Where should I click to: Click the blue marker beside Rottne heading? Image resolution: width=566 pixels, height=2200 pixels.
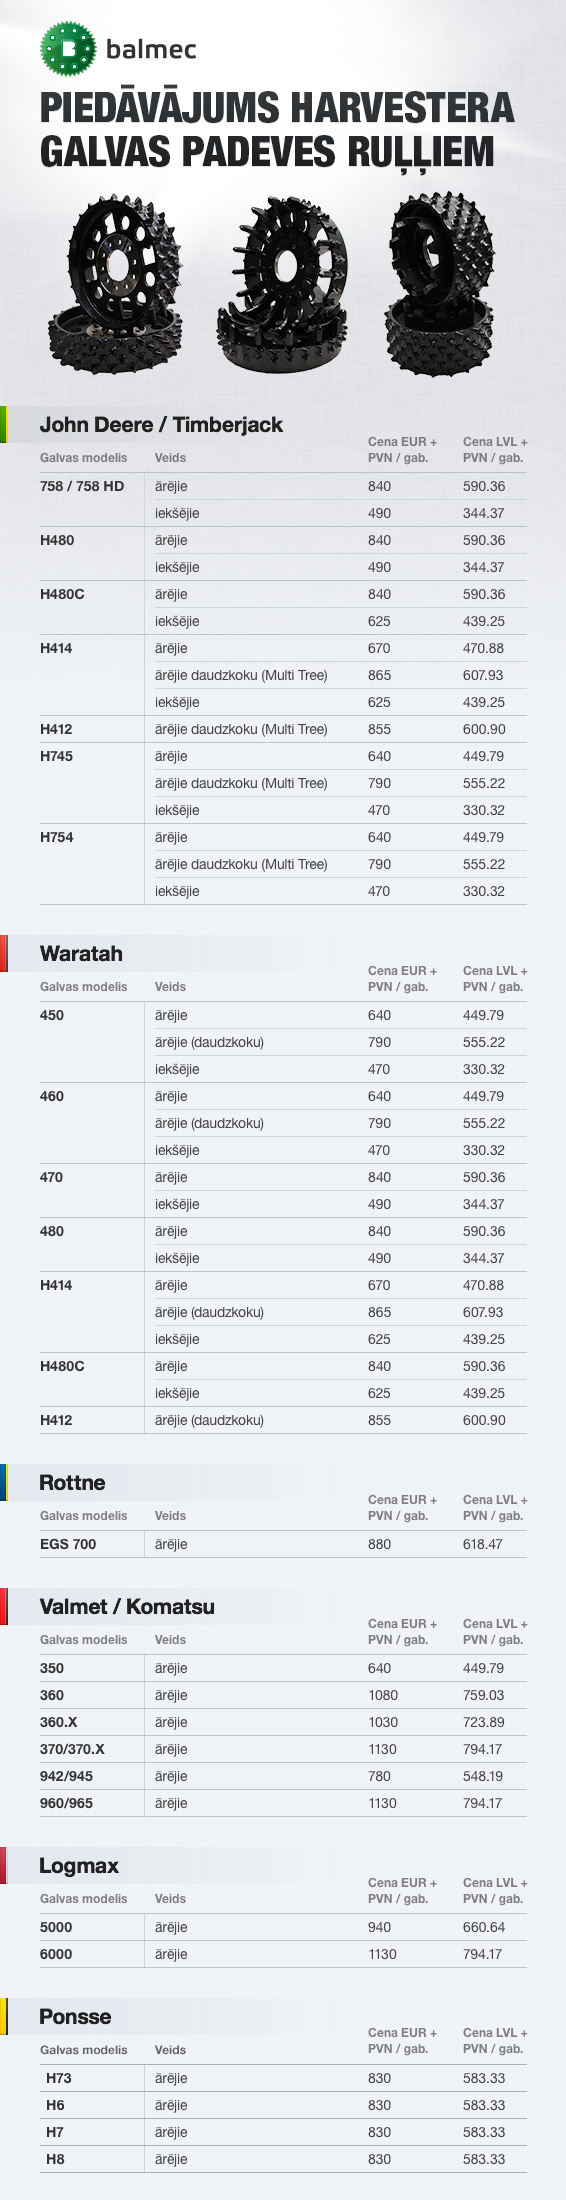(x=4, y=1483)
